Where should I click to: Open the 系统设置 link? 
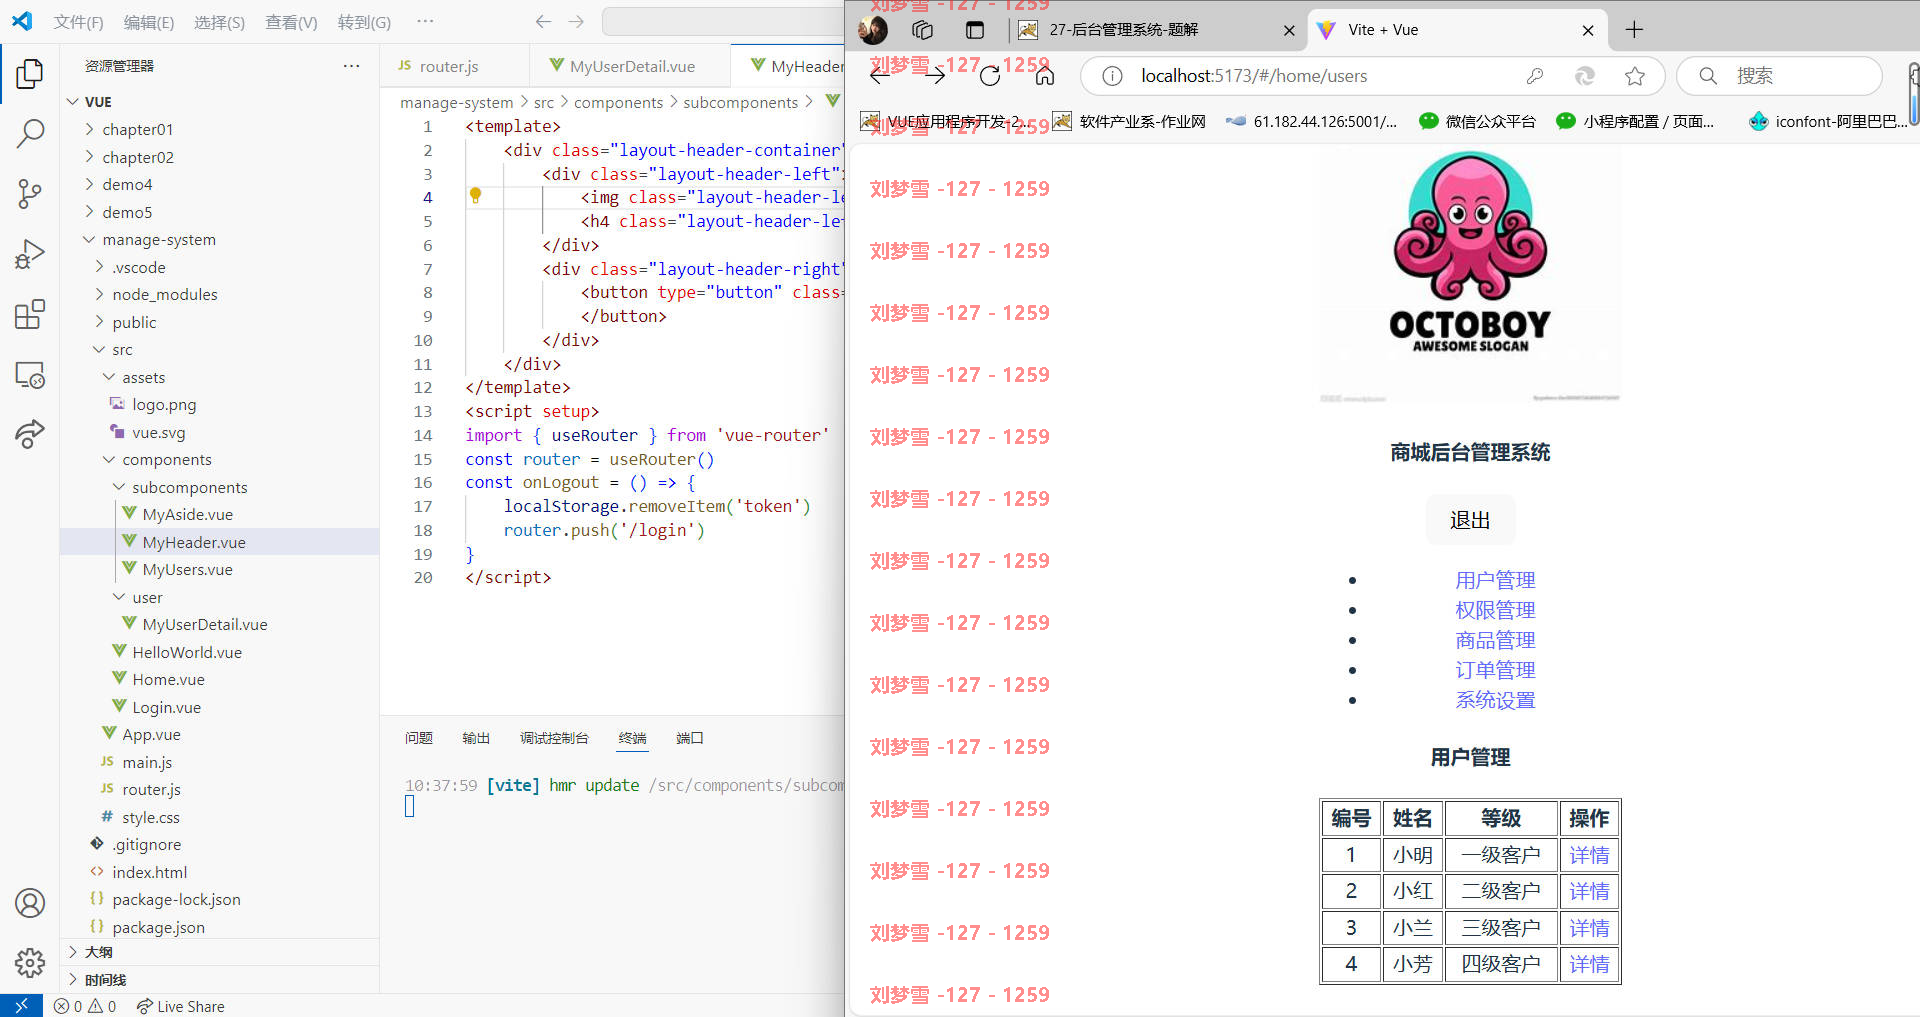pyautogui.click(x=1495, y=700)
